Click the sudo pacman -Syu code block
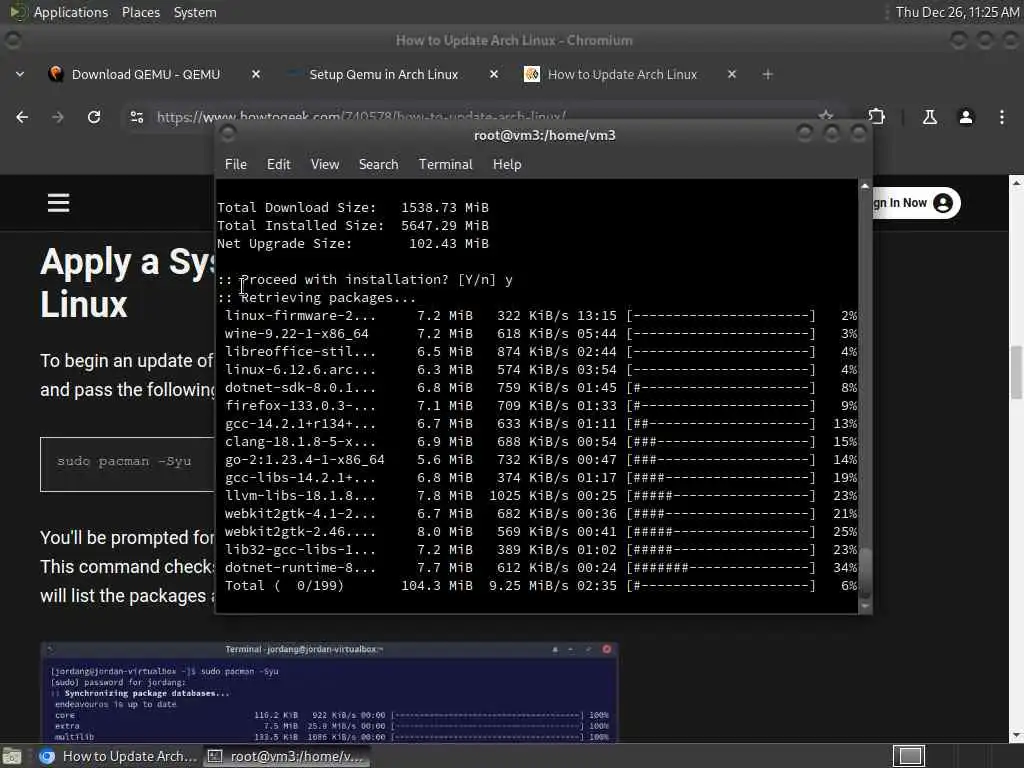This screenshot has width=1024, height=768. click(128, 464)
